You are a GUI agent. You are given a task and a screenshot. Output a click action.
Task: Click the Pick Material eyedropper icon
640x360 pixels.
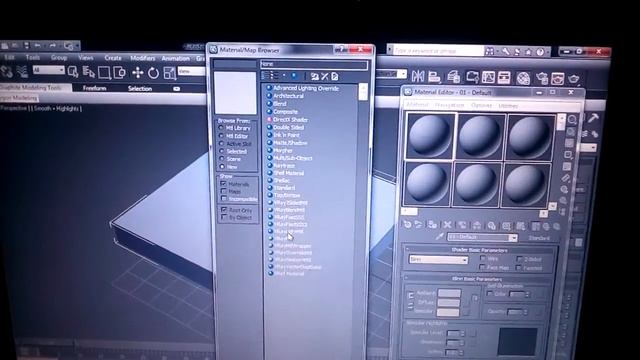[439, 236]
